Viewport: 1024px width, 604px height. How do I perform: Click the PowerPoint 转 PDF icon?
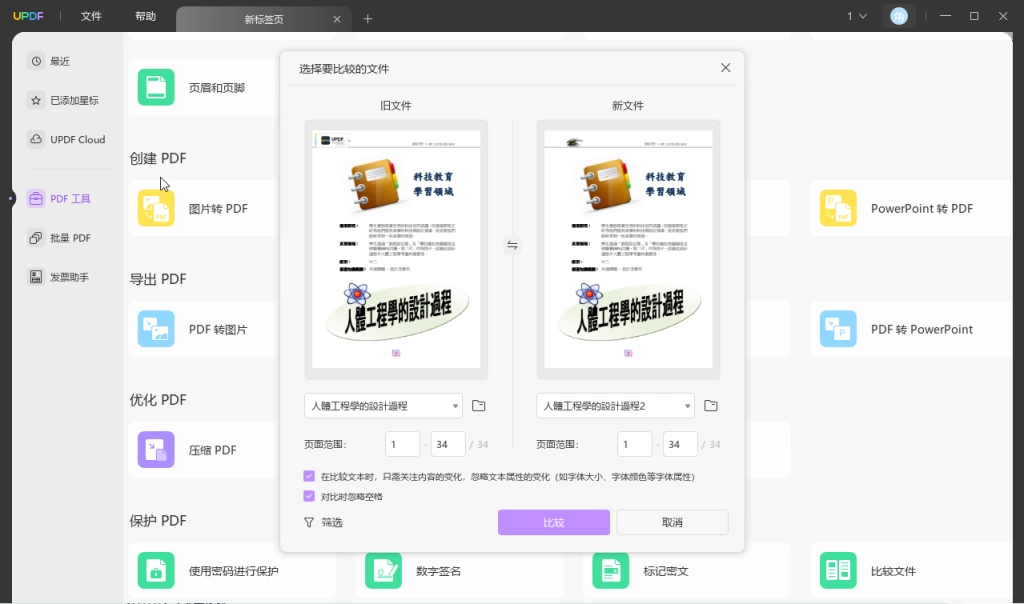838,208
